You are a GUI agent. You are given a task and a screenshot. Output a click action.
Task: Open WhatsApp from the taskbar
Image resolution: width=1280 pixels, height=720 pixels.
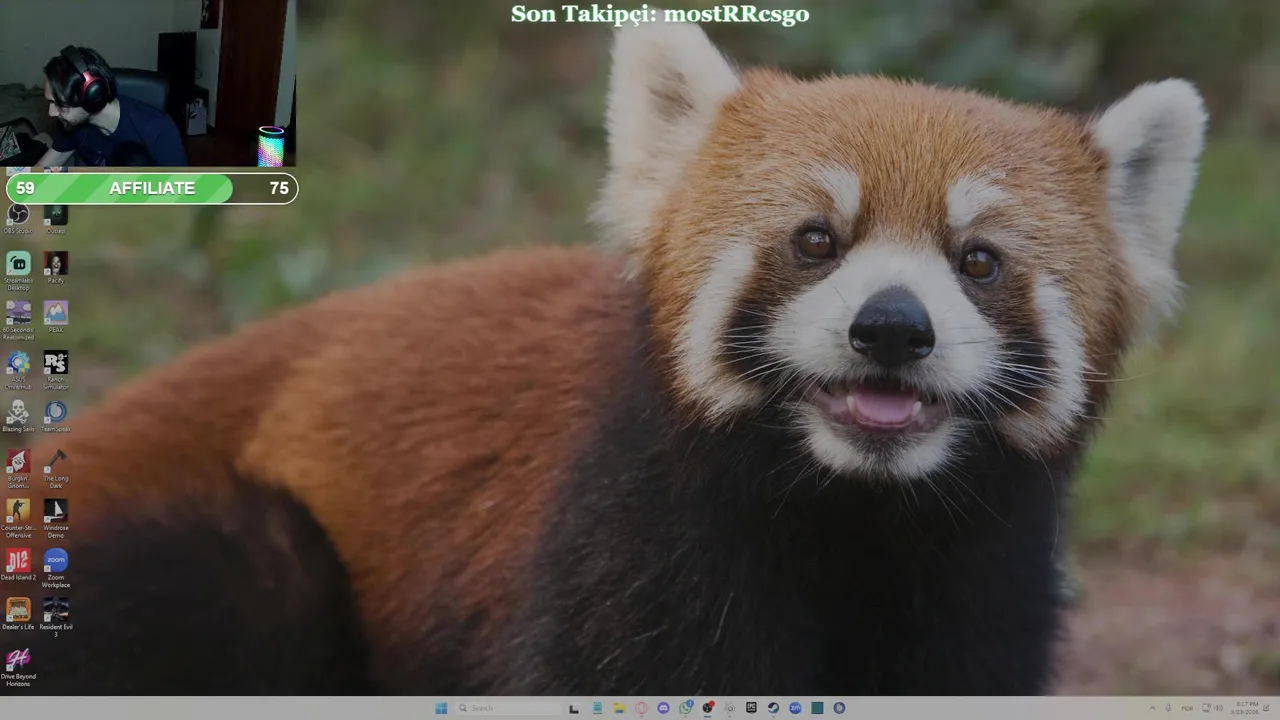pyautogui.click(x=685, y=708)
